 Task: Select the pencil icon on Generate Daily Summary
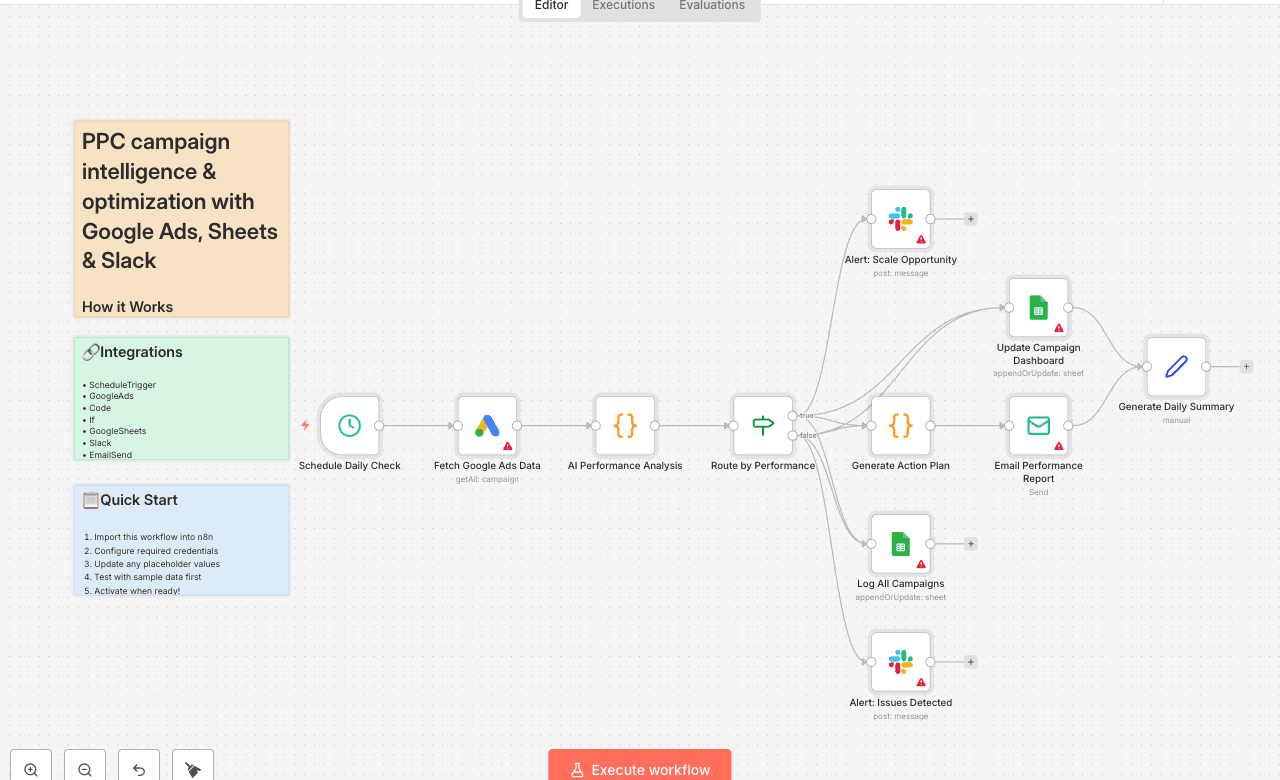pos(1176,366)
